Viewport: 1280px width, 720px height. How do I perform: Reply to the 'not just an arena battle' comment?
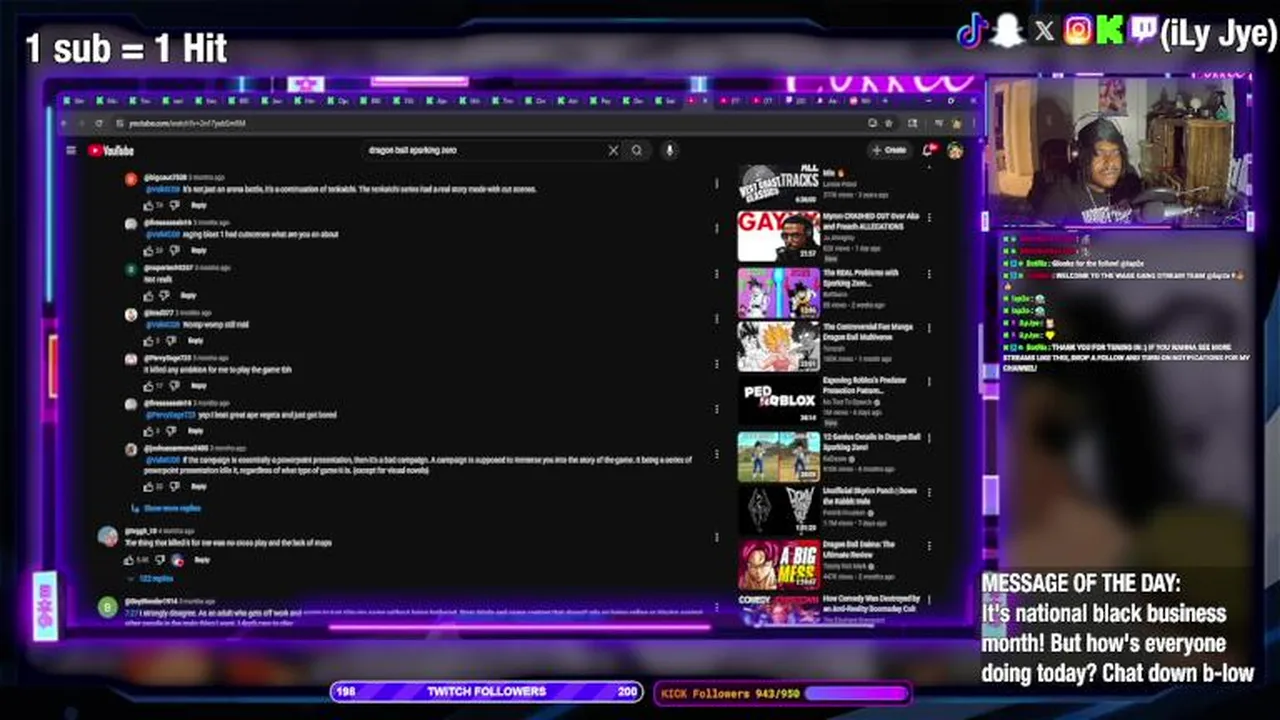[x=199, y=205]
